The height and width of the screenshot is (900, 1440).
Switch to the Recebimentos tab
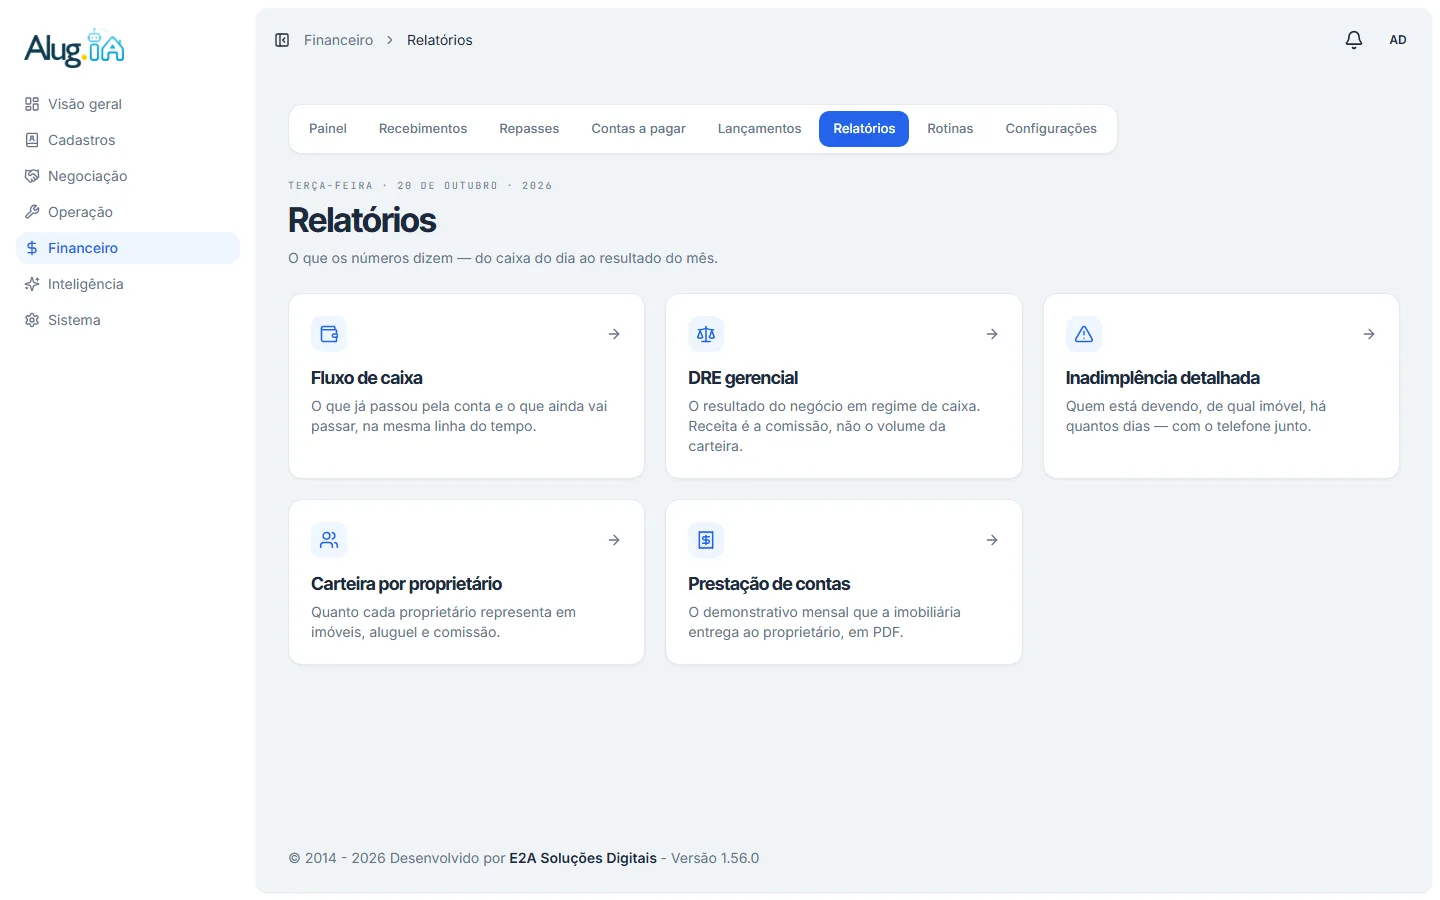[423, 129]
